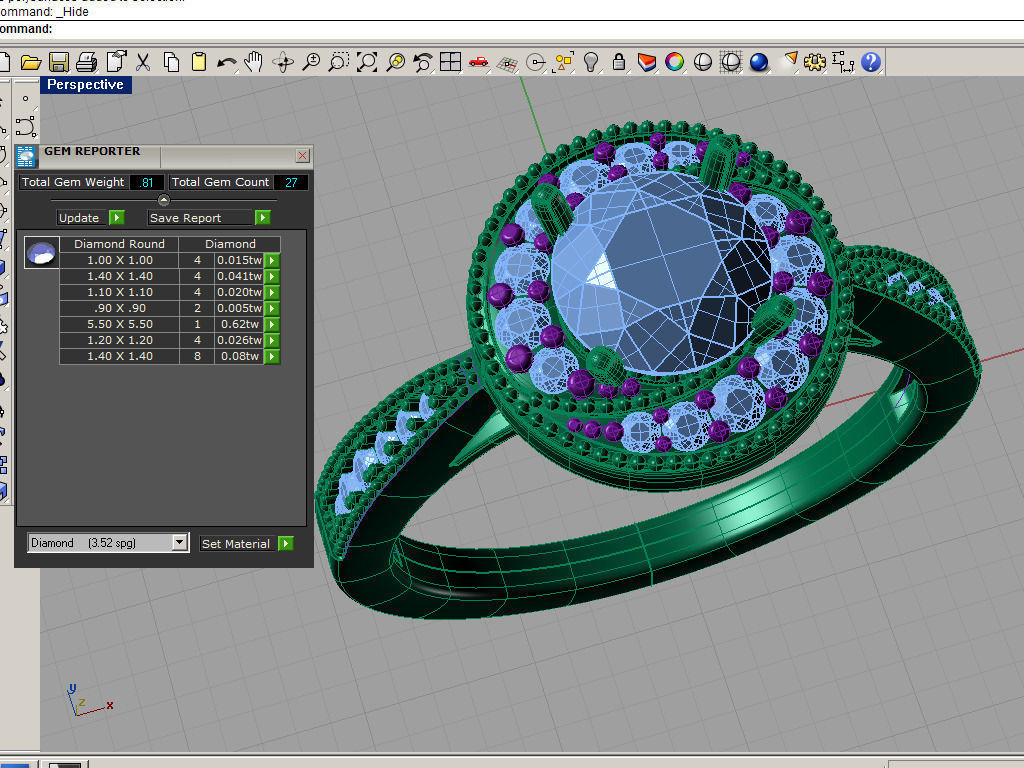The width and height of the screenshot is (1024, 768).
Task: Click green arrow on 1.00 X 1.00 row
Action: pyautogui.click(x=272, y=260)
